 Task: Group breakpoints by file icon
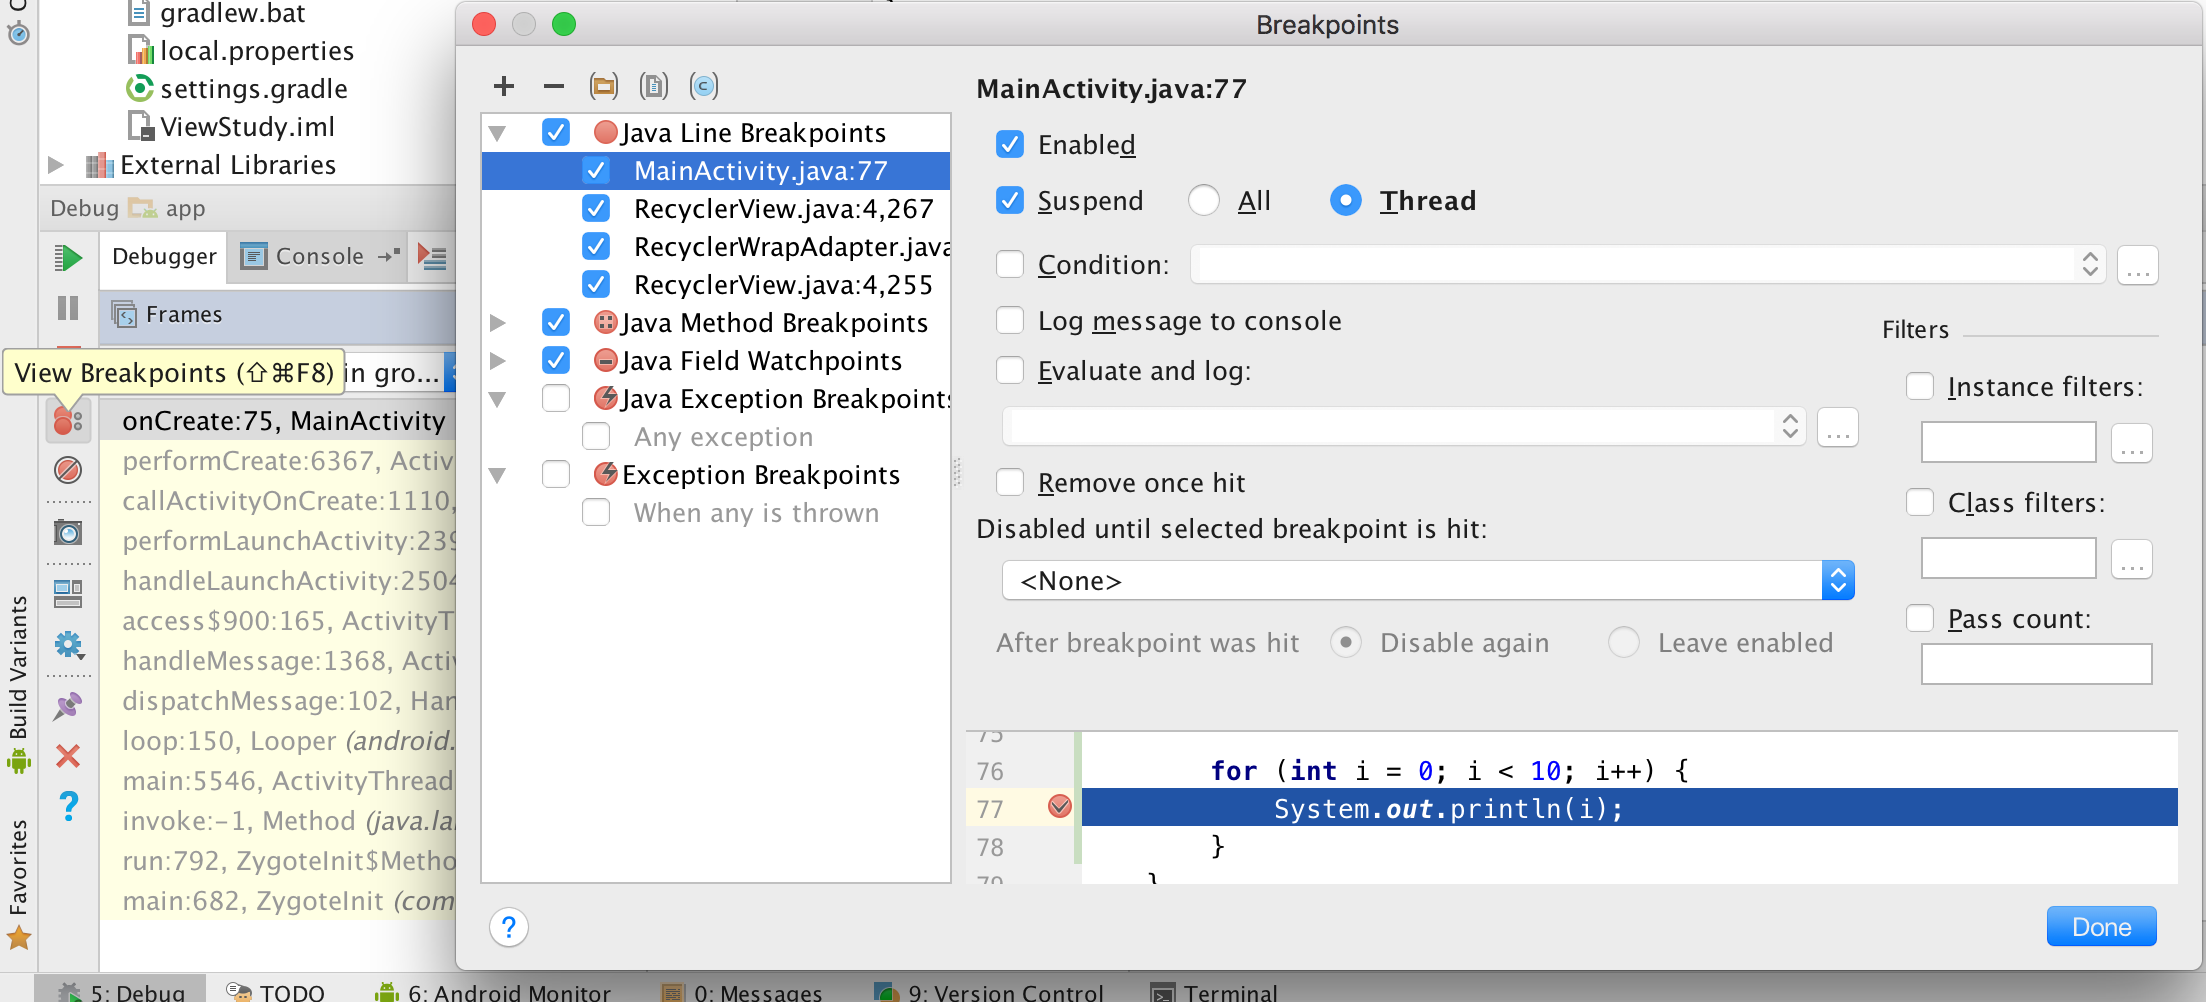(654, 87)
